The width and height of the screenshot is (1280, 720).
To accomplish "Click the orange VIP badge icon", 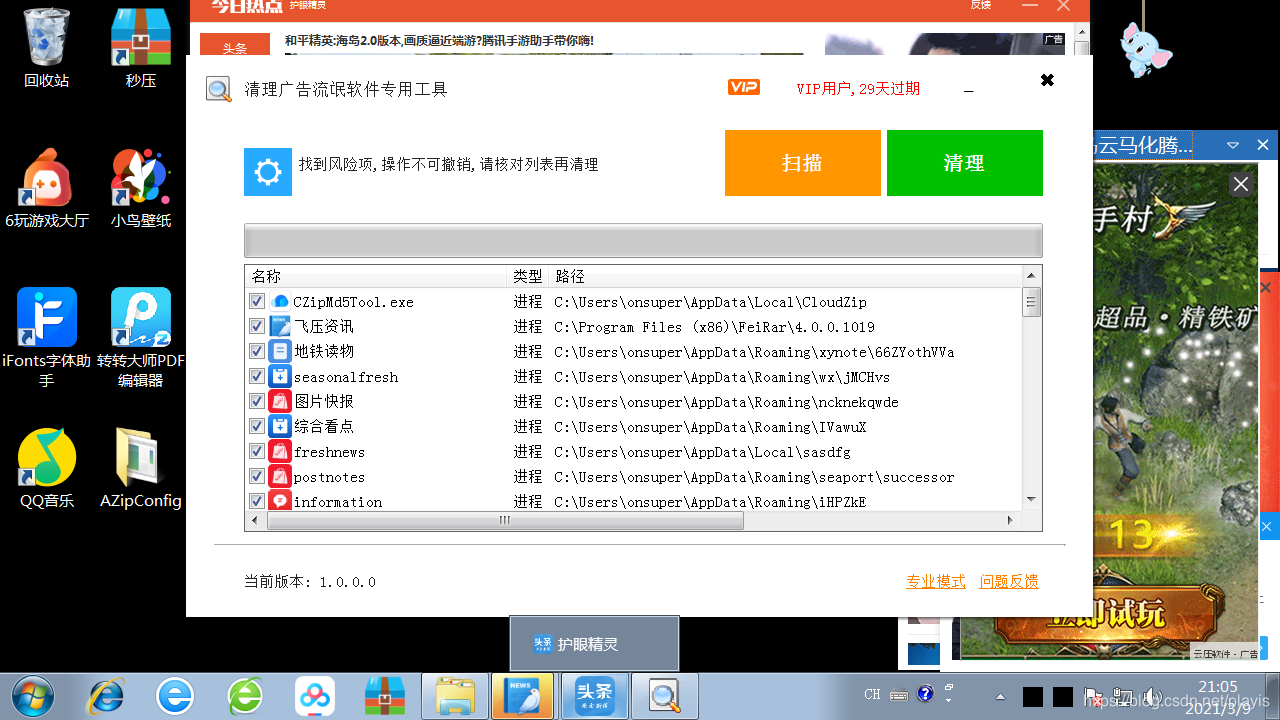I will (x=744, y=88).
